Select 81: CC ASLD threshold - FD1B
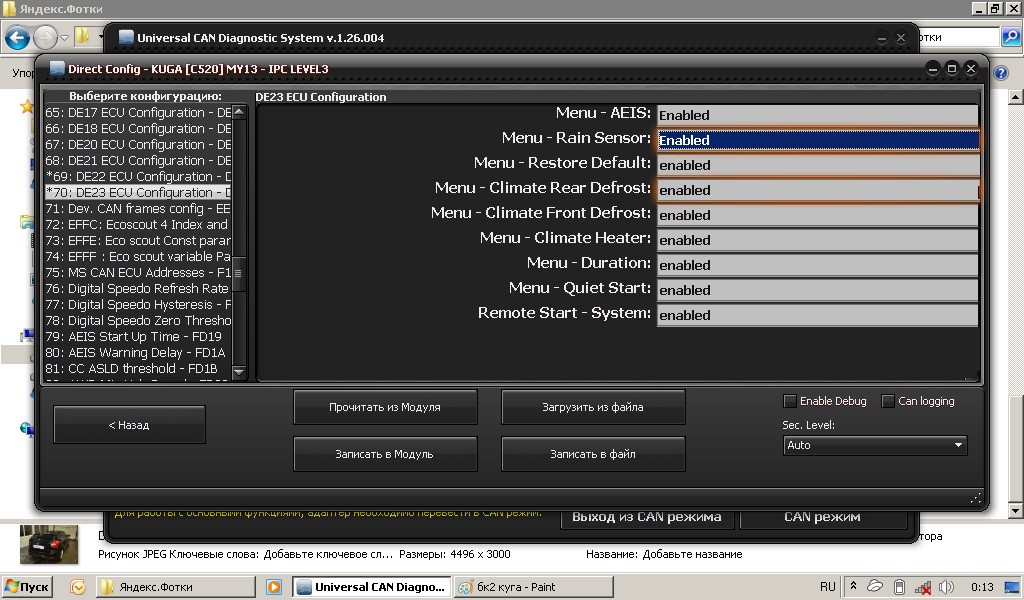 (x=138, y=368)
